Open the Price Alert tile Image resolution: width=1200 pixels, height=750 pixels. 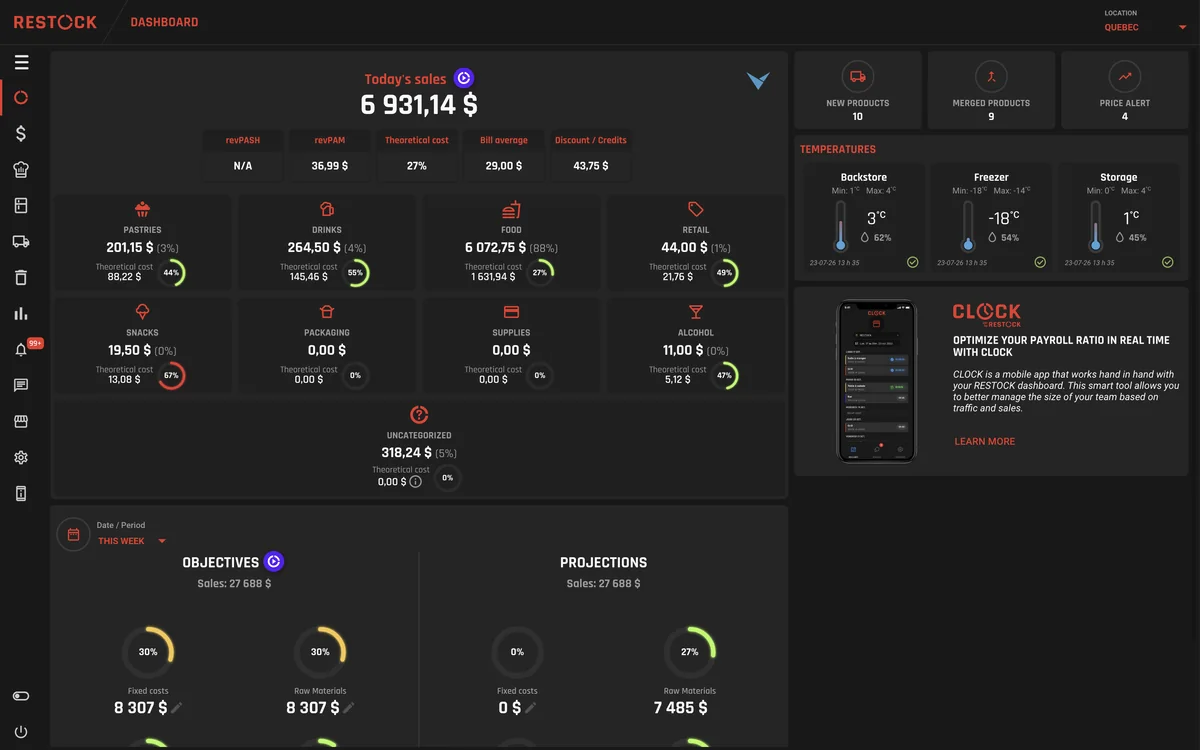[1124, 91]
